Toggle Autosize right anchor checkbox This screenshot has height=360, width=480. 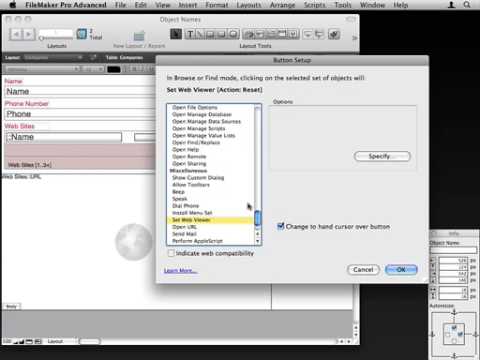tap(460, 334)
